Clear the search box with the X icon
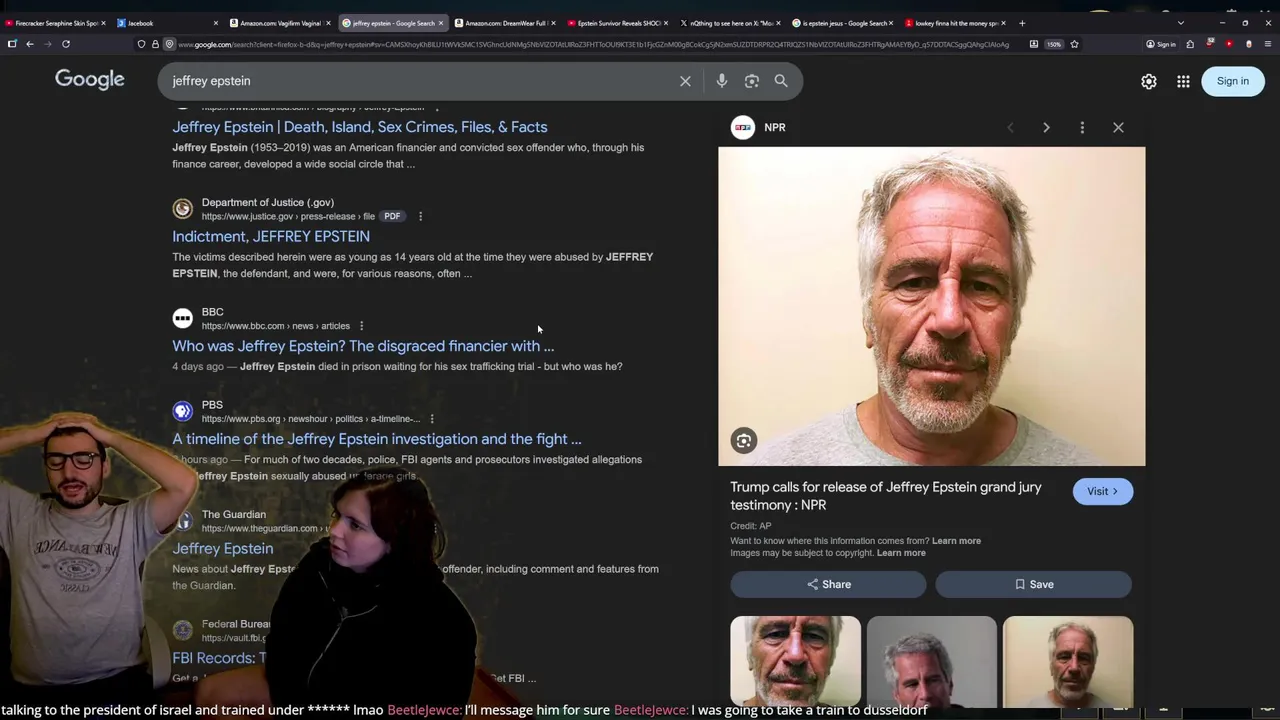The image size is (1280, 720). (685, 81)
